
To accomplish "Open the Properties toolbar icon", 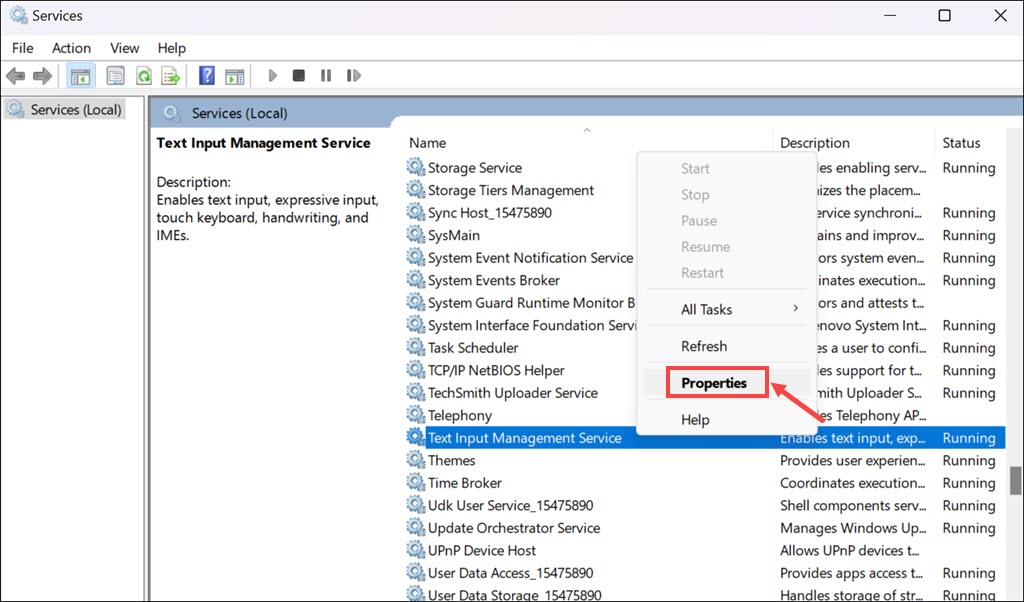I will (115, 75).
